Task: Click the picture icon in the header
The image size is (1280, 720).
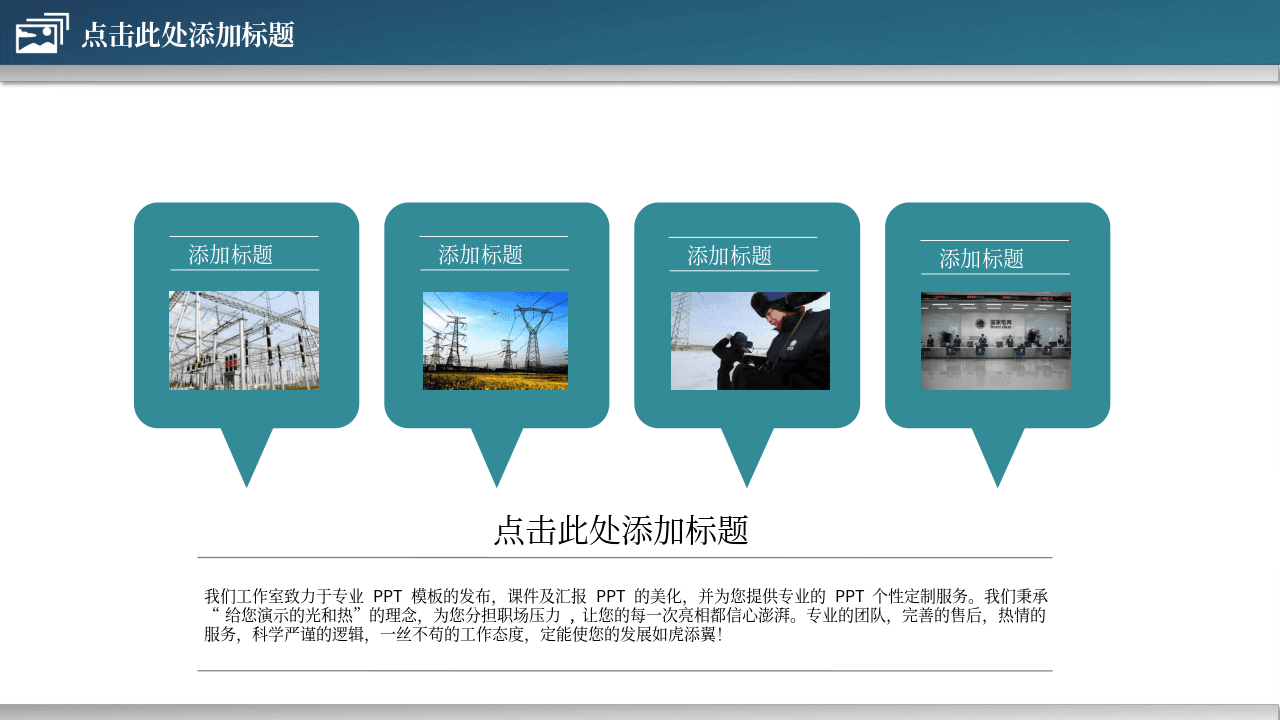Action: tap(42, 33)
